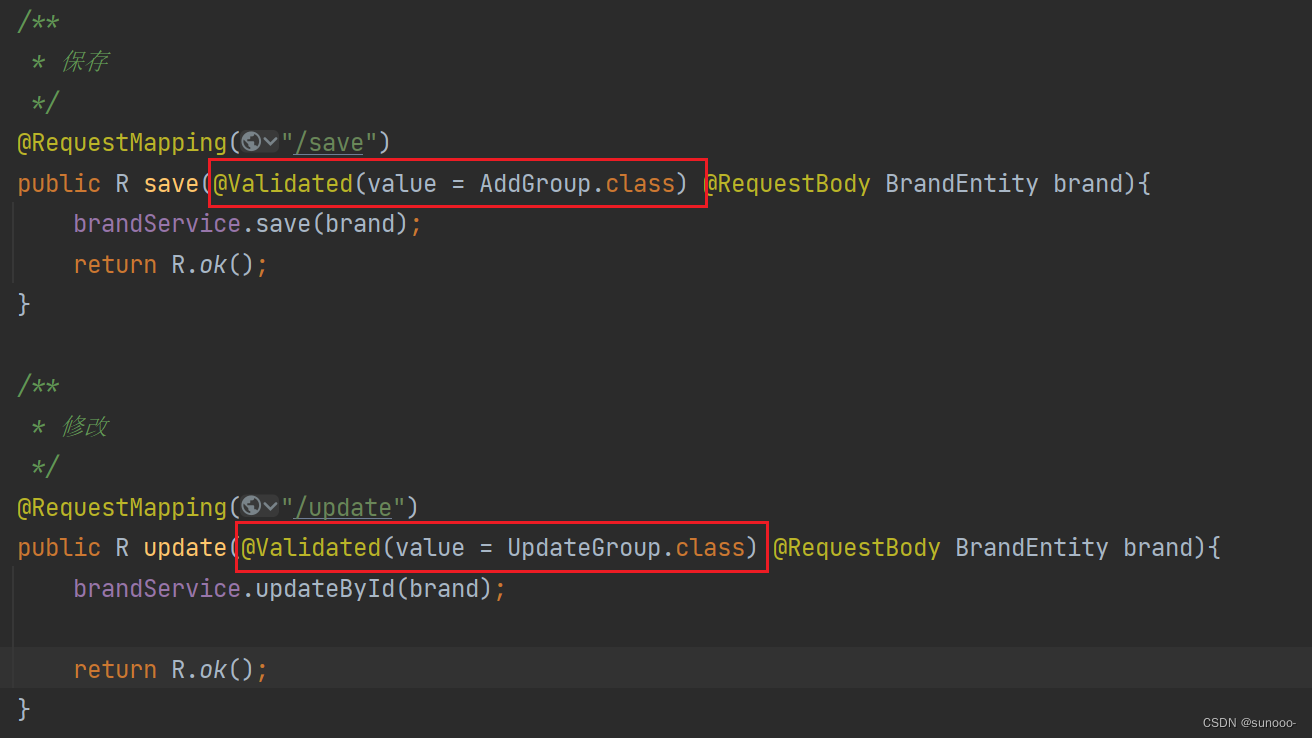This screenshot has height=738, width=1312.
Task: Click @RequestMapping annotation above save method
Action: 122,143
